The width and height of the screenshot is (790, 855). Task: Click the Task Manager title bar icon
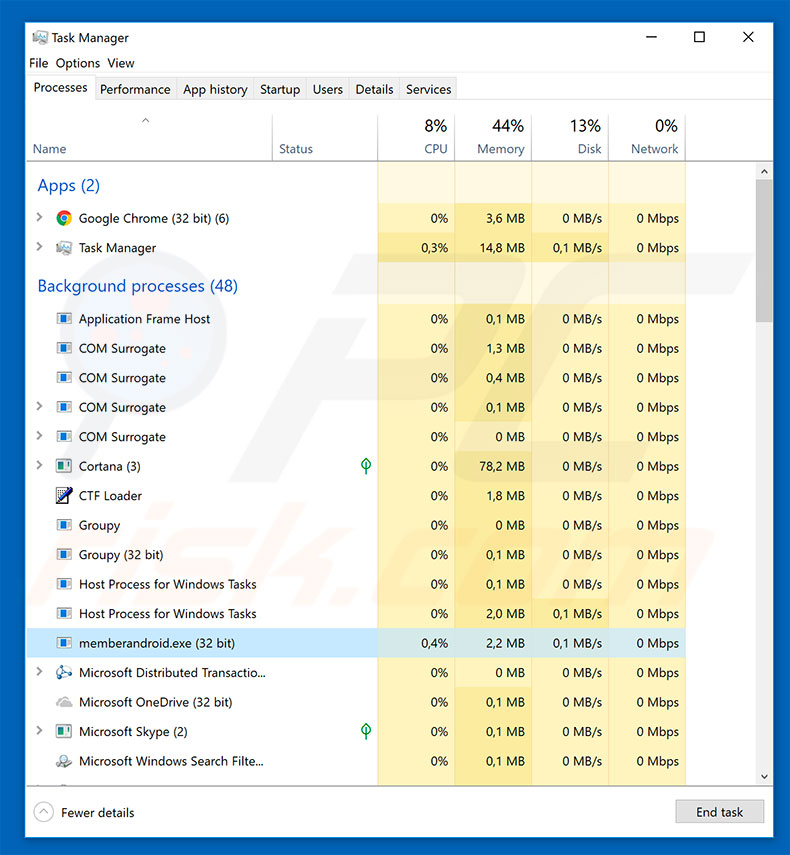tap(40, 38)
